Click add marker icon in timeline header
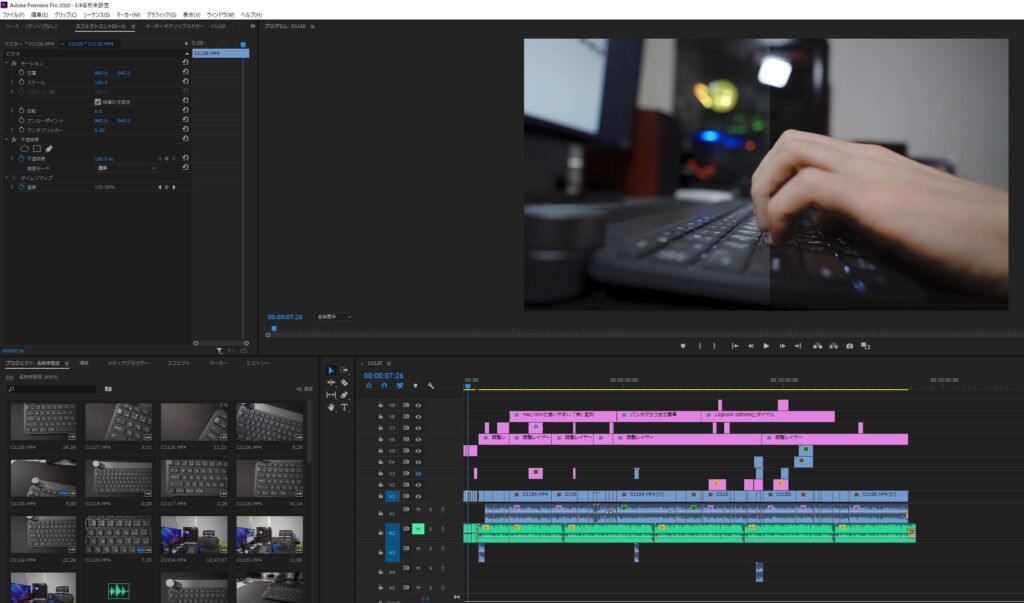The height and width of the screenshot is (603, 1024). [415, 386]
